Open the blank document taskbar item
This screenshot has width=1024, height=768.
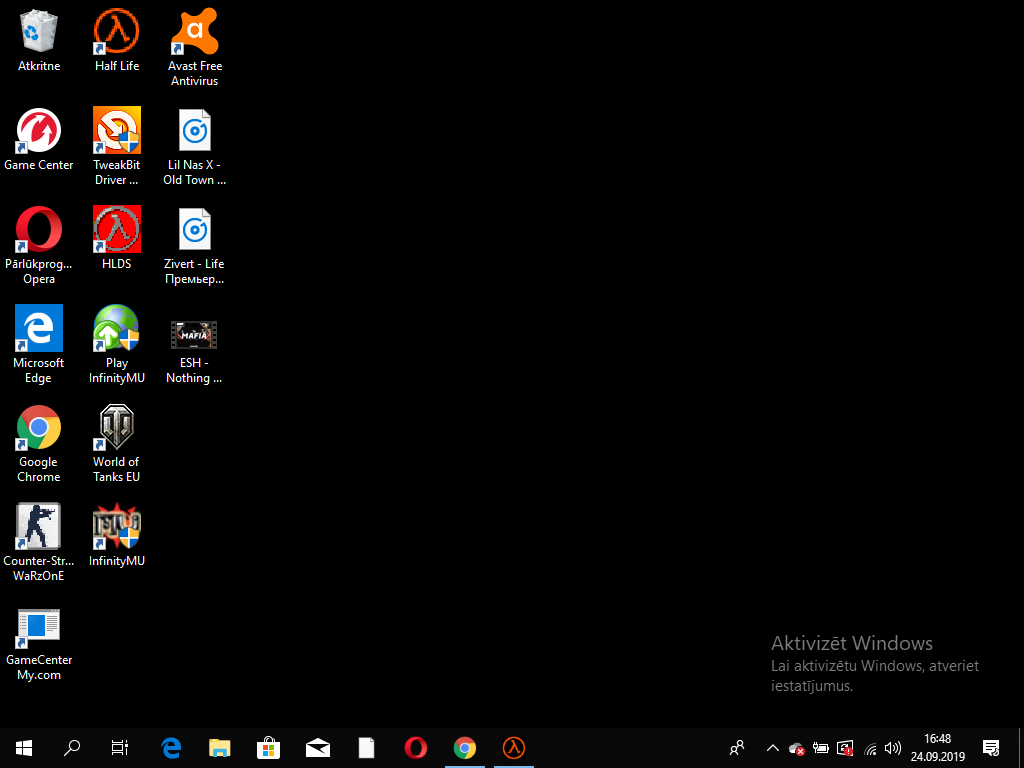click(367, 748)
